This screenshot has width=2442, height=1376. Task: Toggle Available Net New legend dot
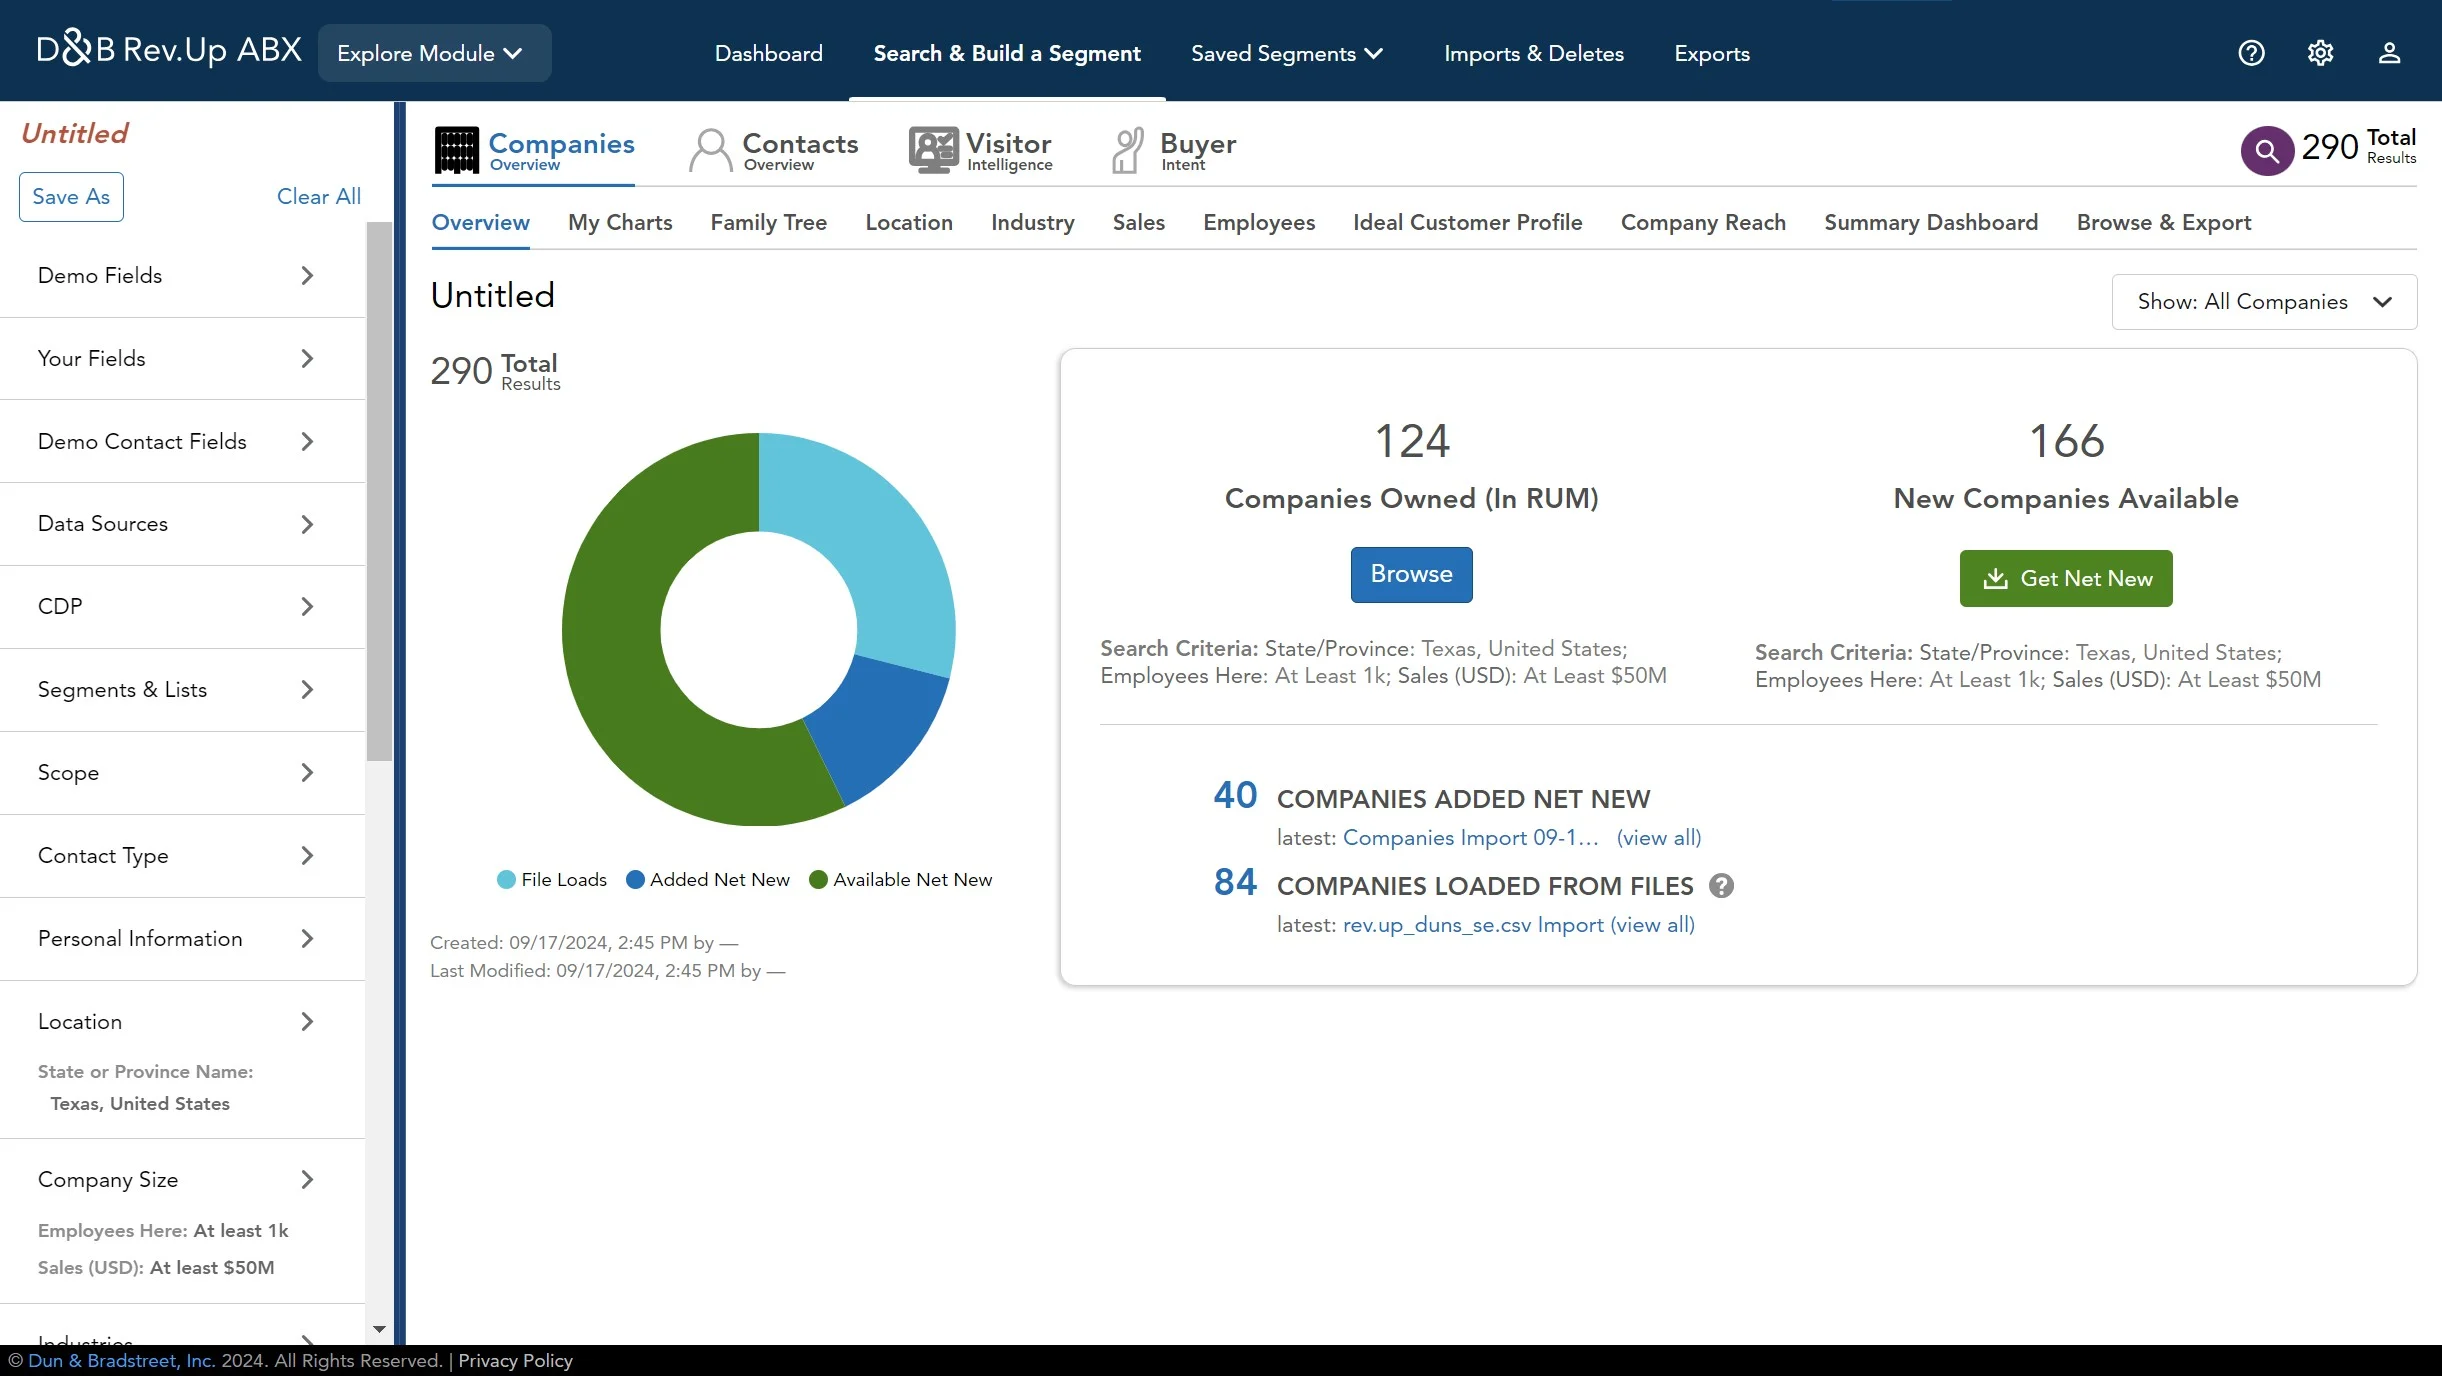818,879
